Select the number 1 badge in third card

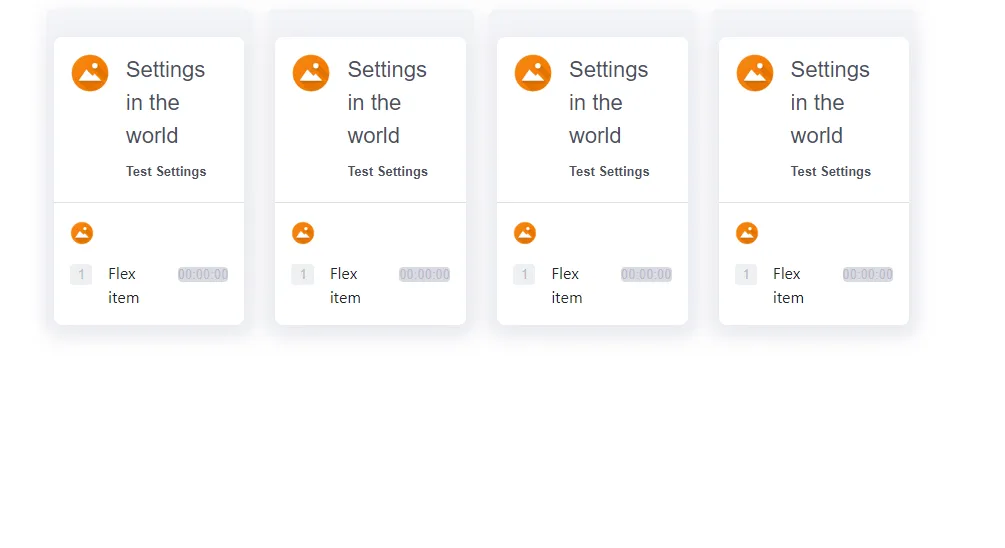pos(524,274)
